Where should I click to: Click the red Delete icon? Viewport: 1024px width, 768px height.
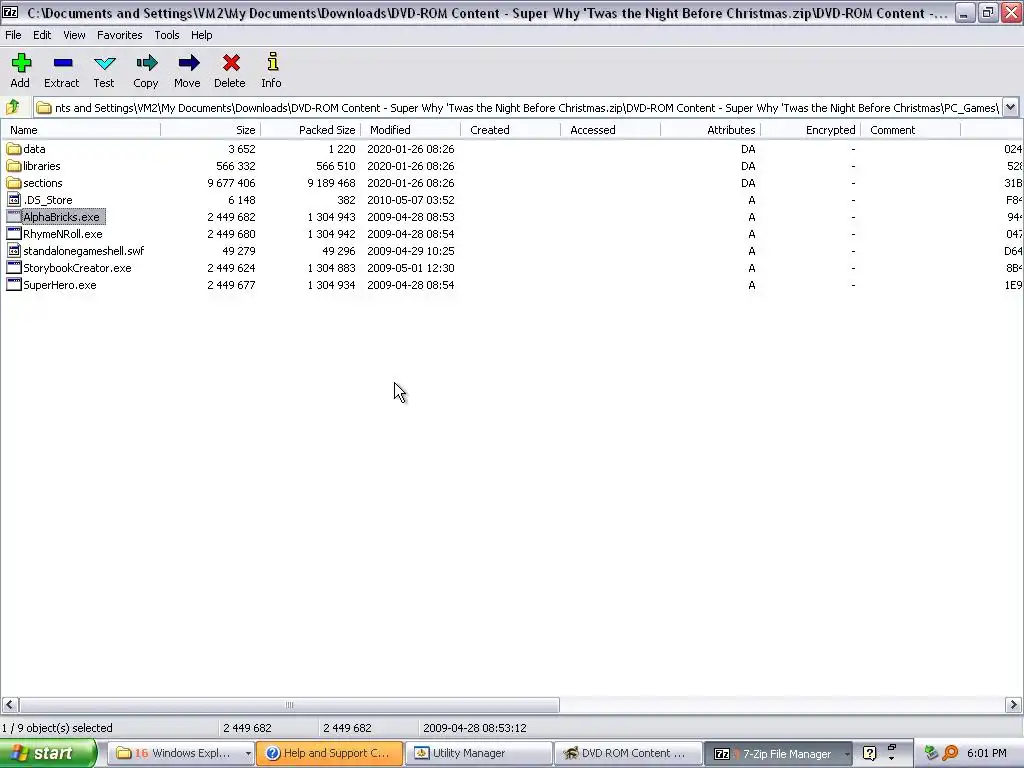coord(231,63)
